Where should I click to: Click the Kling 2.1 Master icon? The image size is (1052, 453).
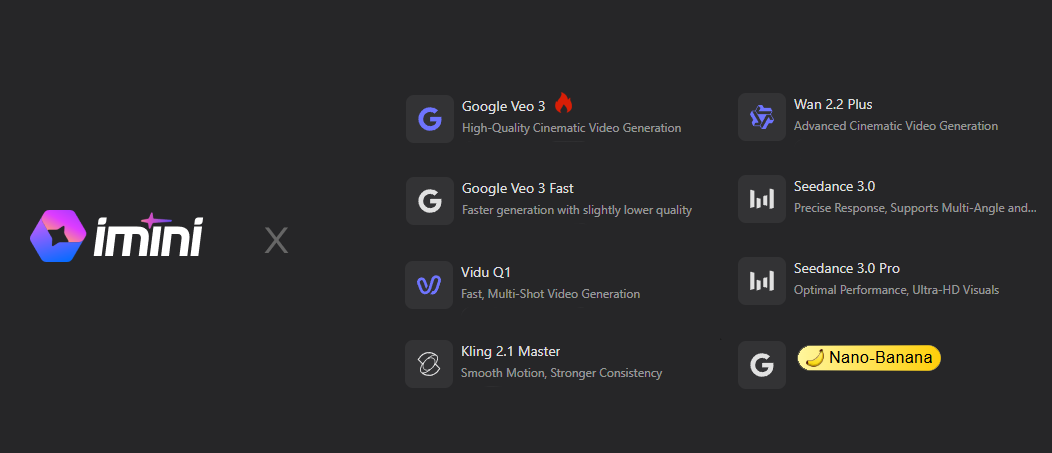430,364
